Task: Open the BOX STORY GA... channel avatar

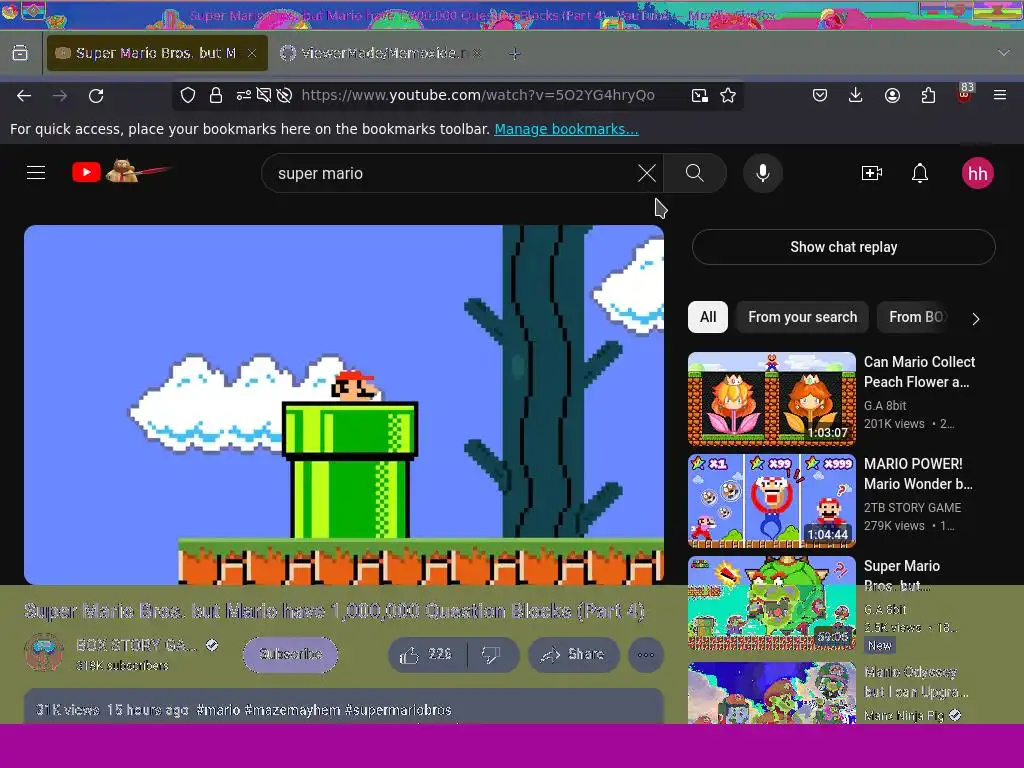Action: click(44, 652)
